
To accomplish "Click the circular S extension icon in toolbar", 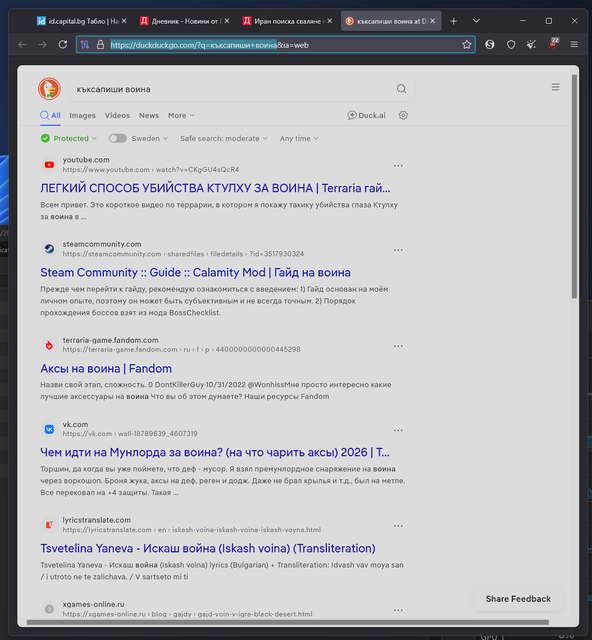I will [490, 44].
